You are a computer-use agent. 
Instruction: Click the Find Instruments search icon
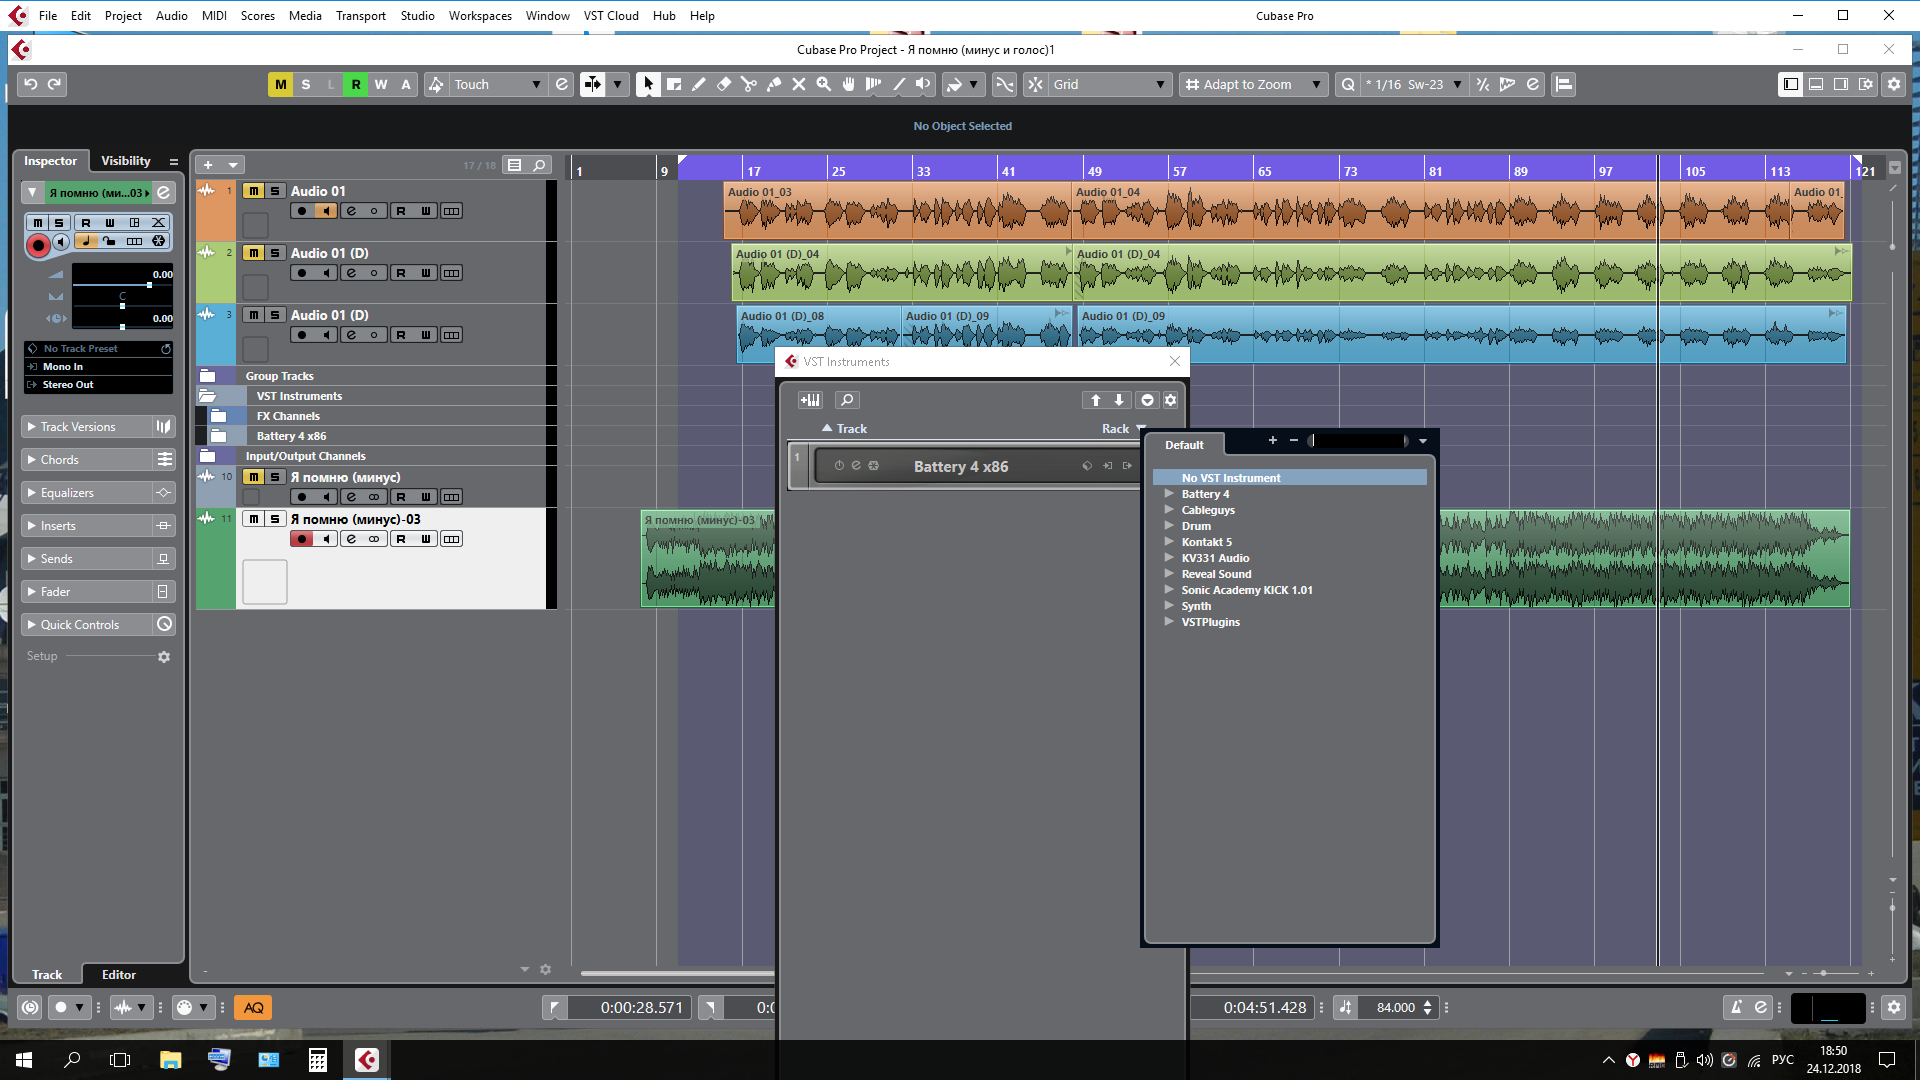847,400
